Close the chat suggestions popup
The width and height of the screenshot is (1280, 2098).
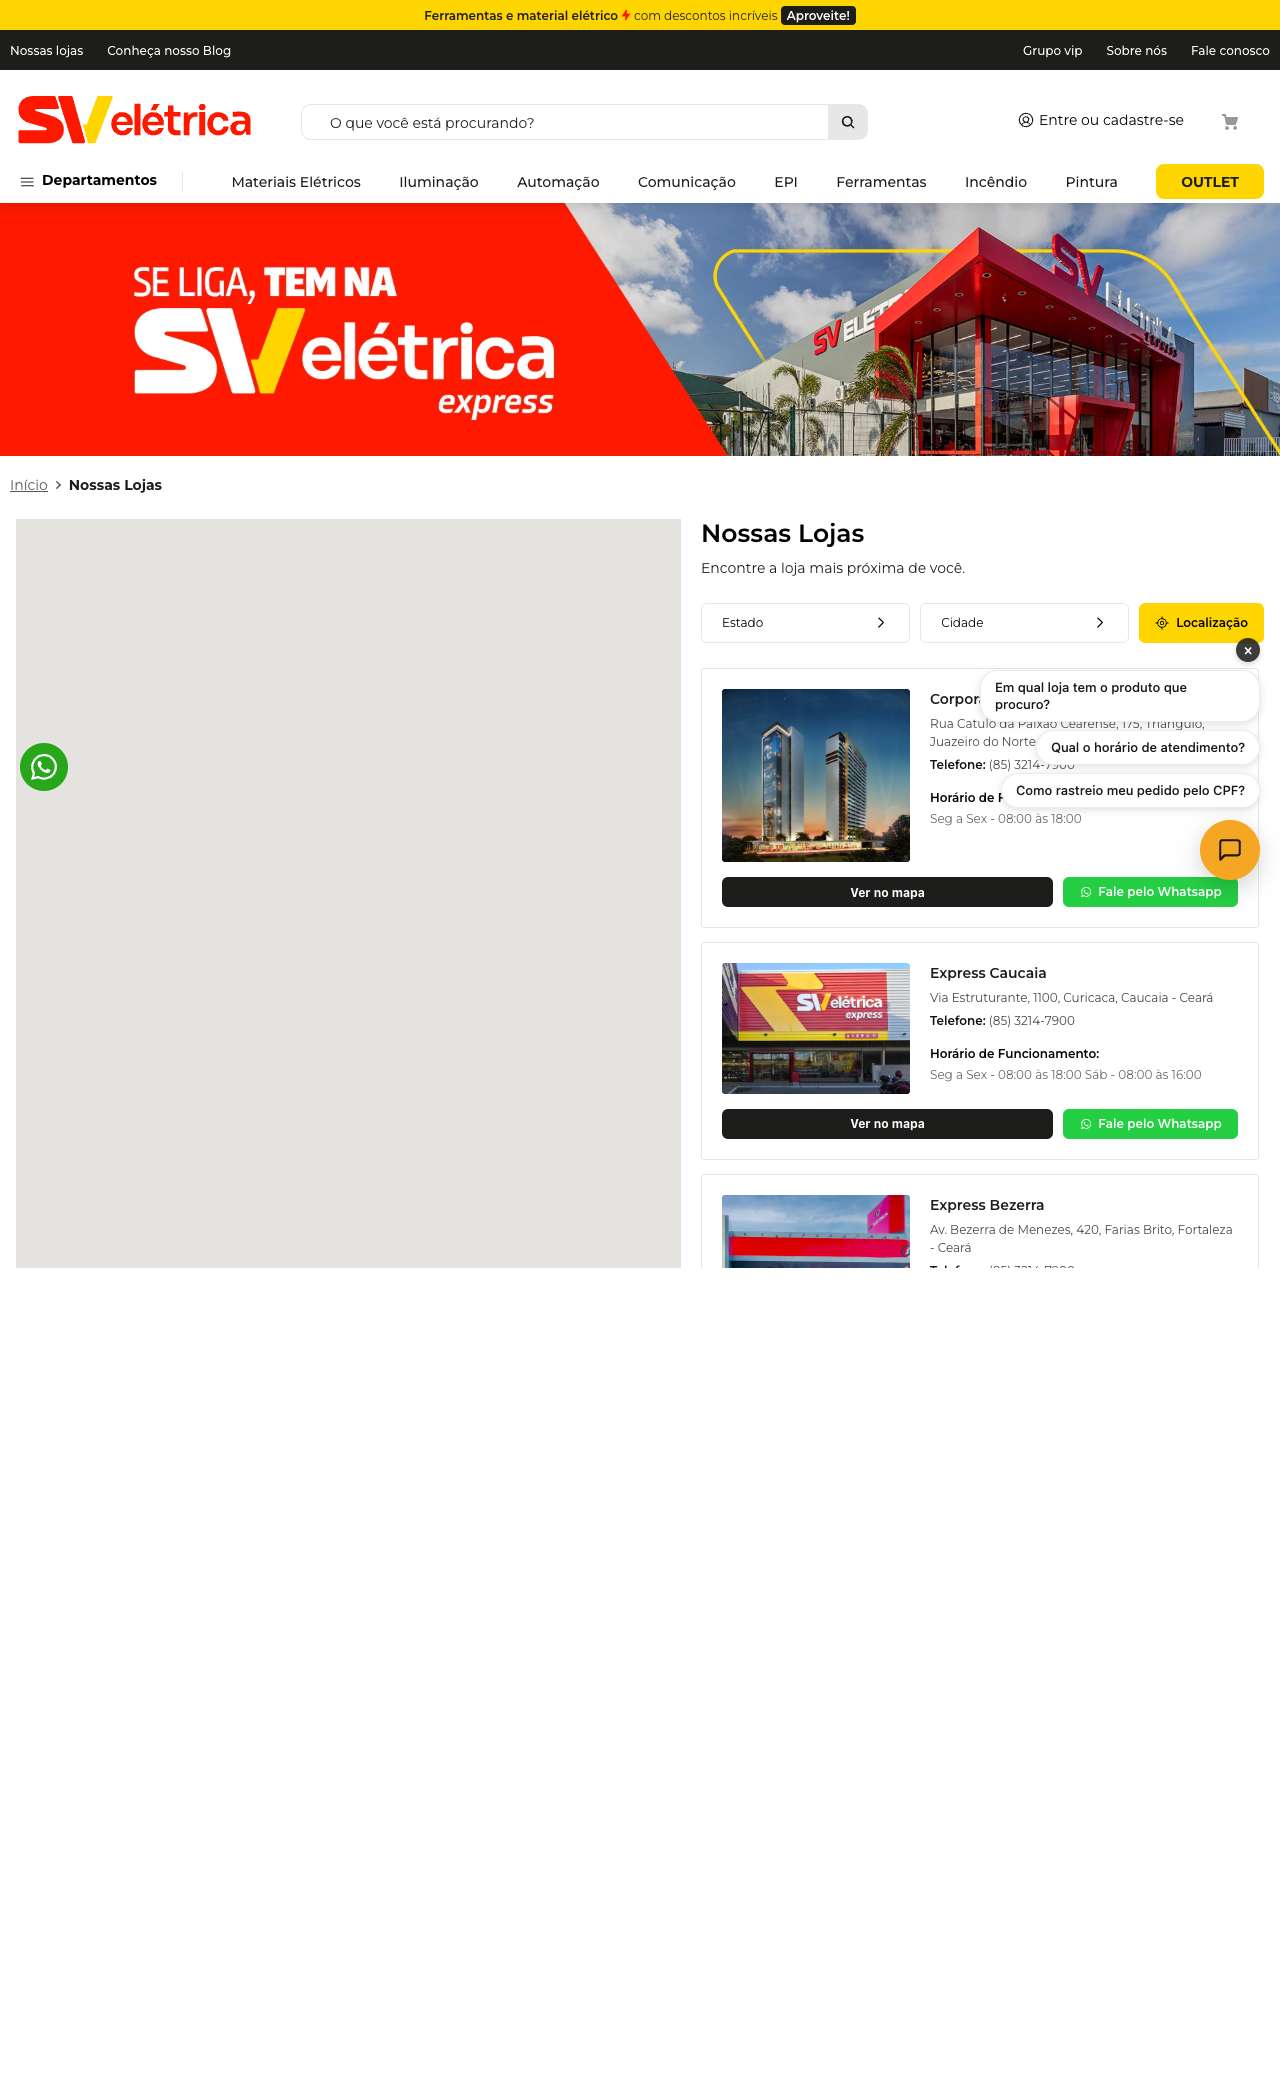click(1248, 650)
